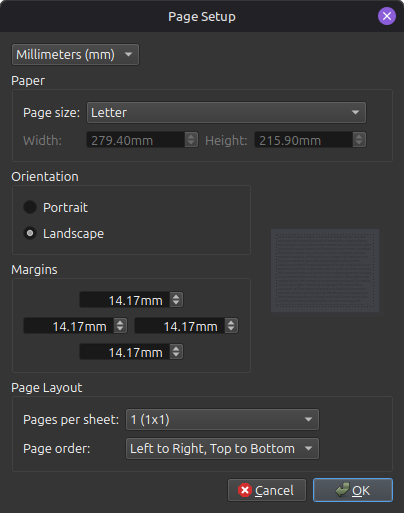Click the top margin spinner arrows
The image size is (404, 513).
pyautogui.click(x=176, y=300)
